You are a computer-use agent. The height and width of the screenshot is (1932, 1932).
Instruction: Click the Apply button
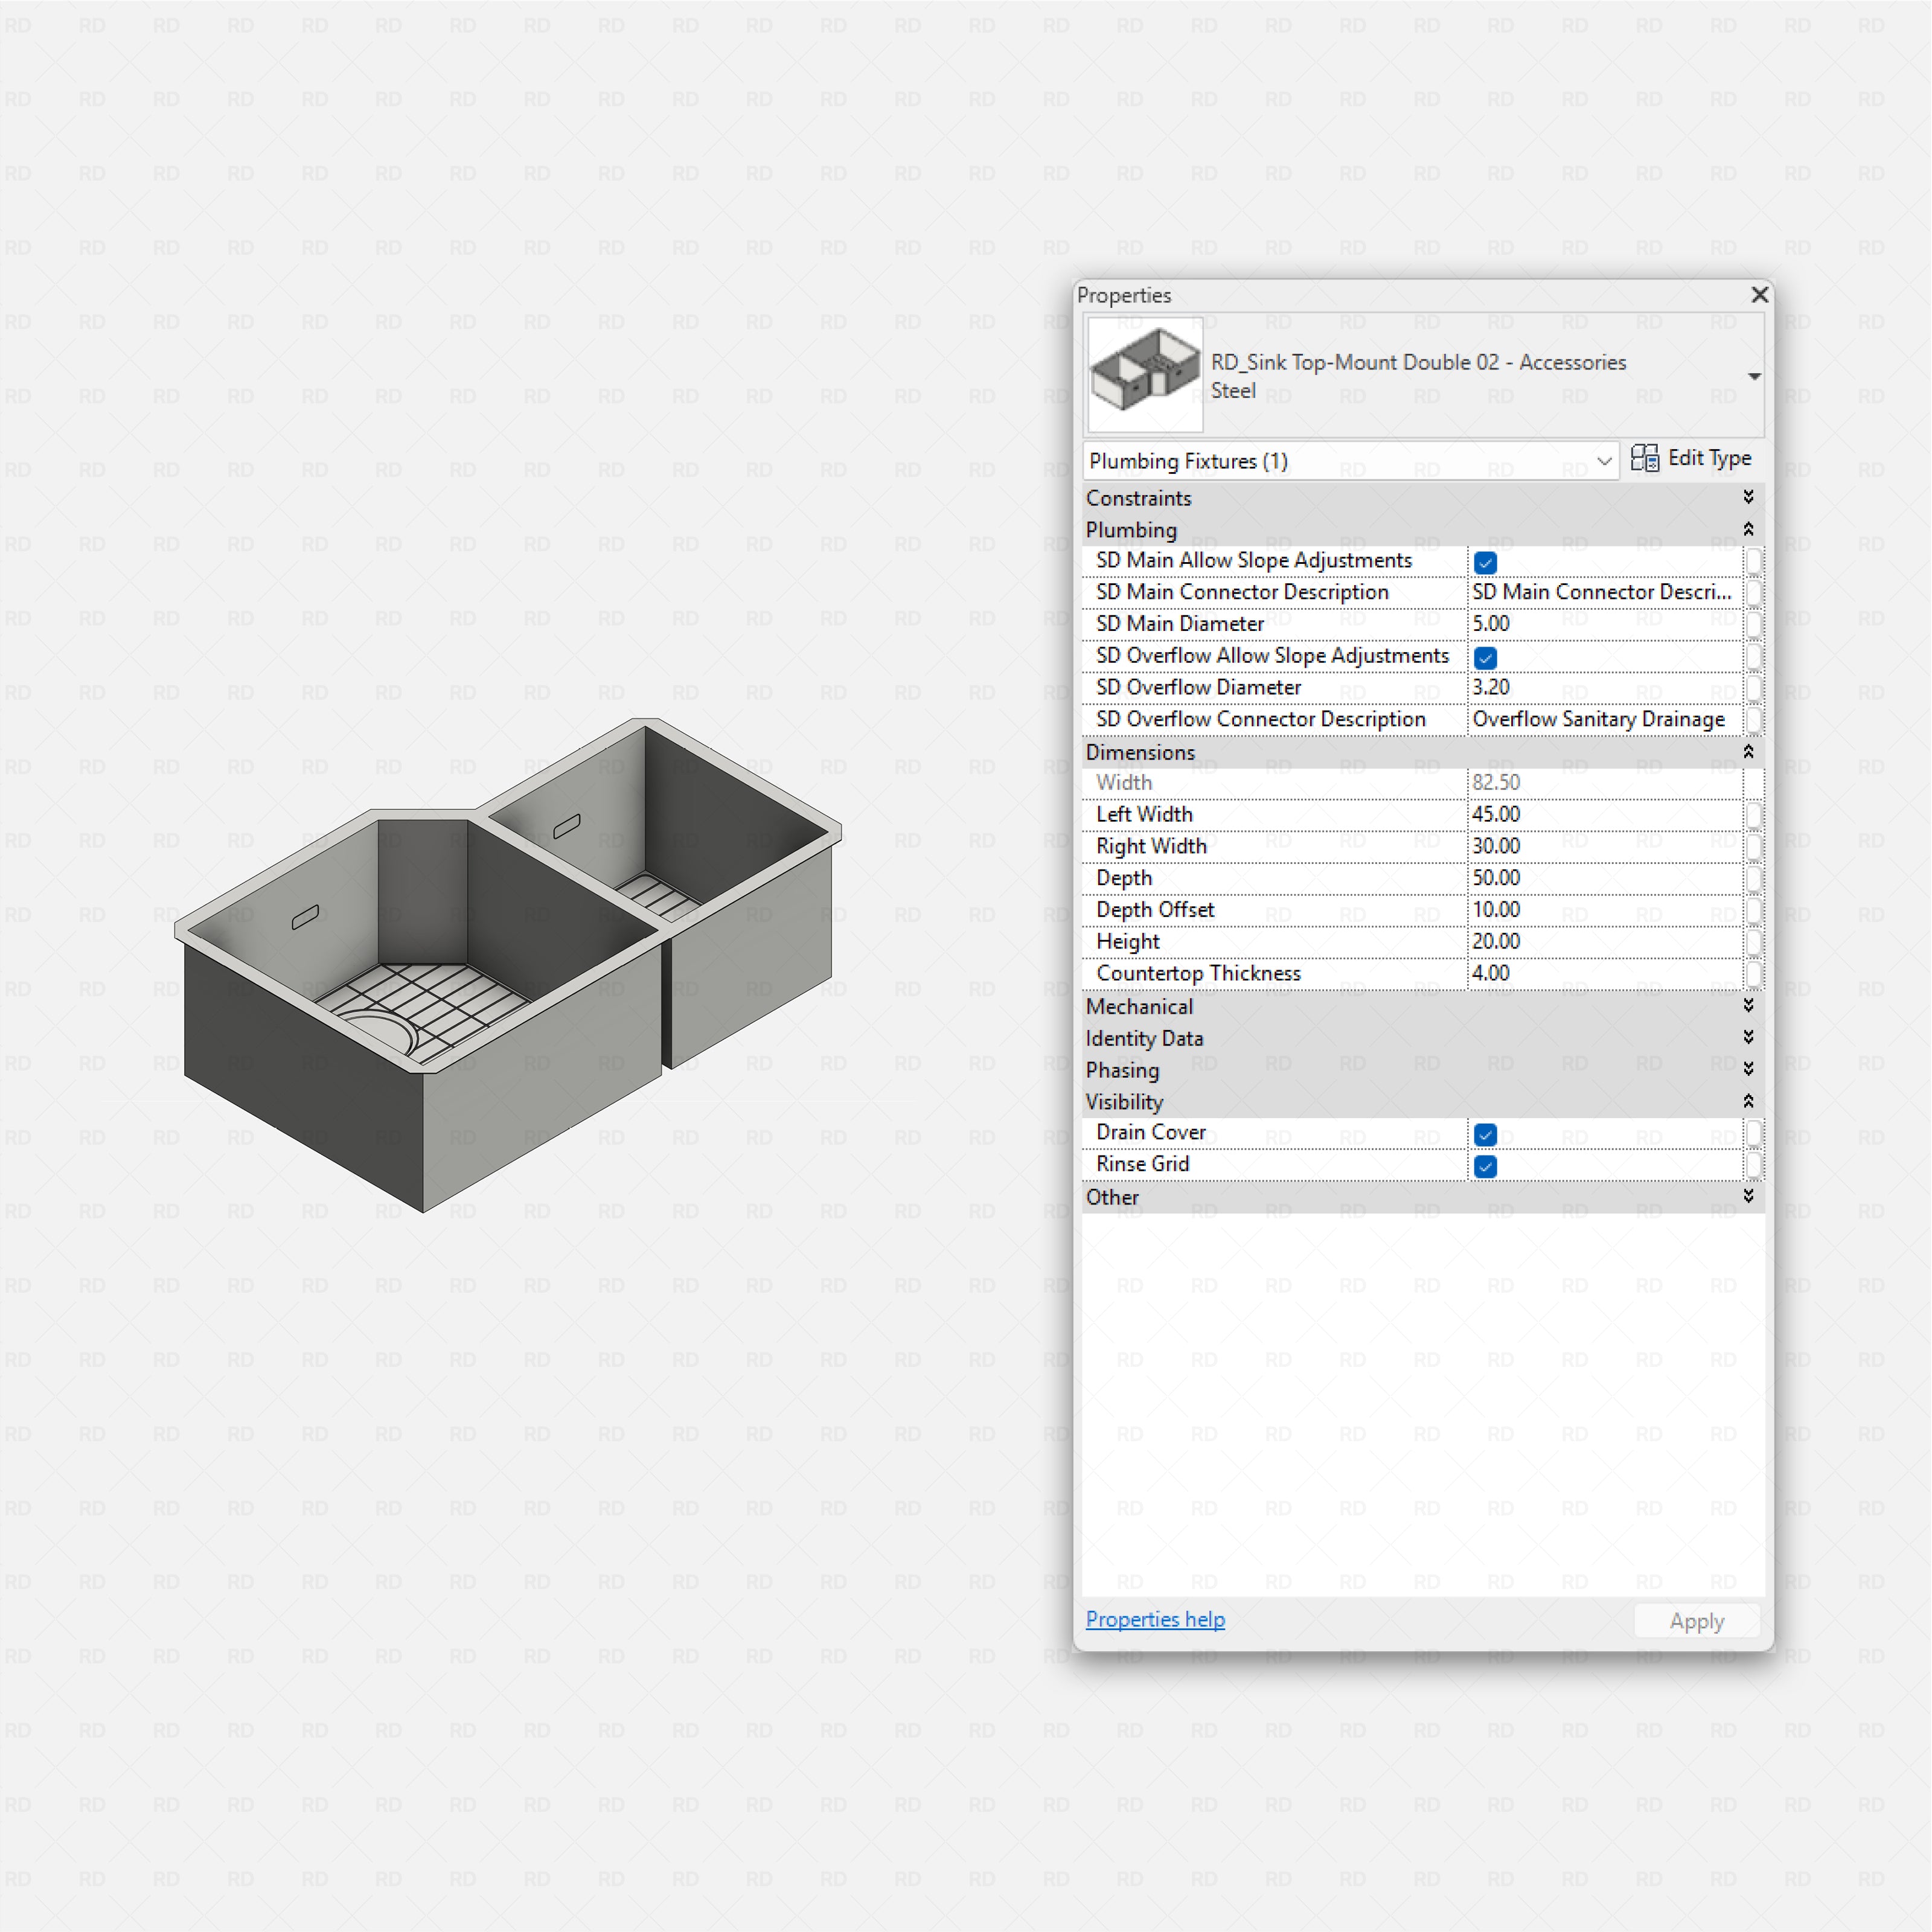(x=1696, y=1620)
